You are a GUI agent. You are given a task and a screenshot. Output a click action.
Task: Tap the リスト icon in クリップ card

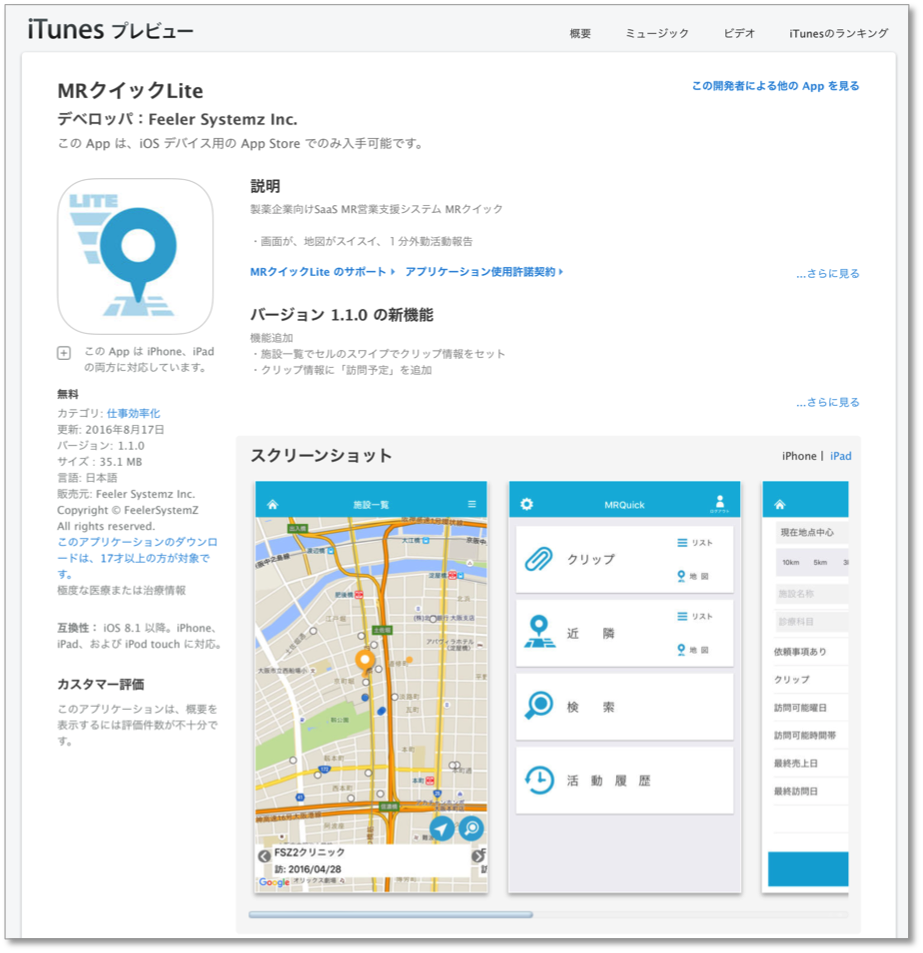point(682,543)
